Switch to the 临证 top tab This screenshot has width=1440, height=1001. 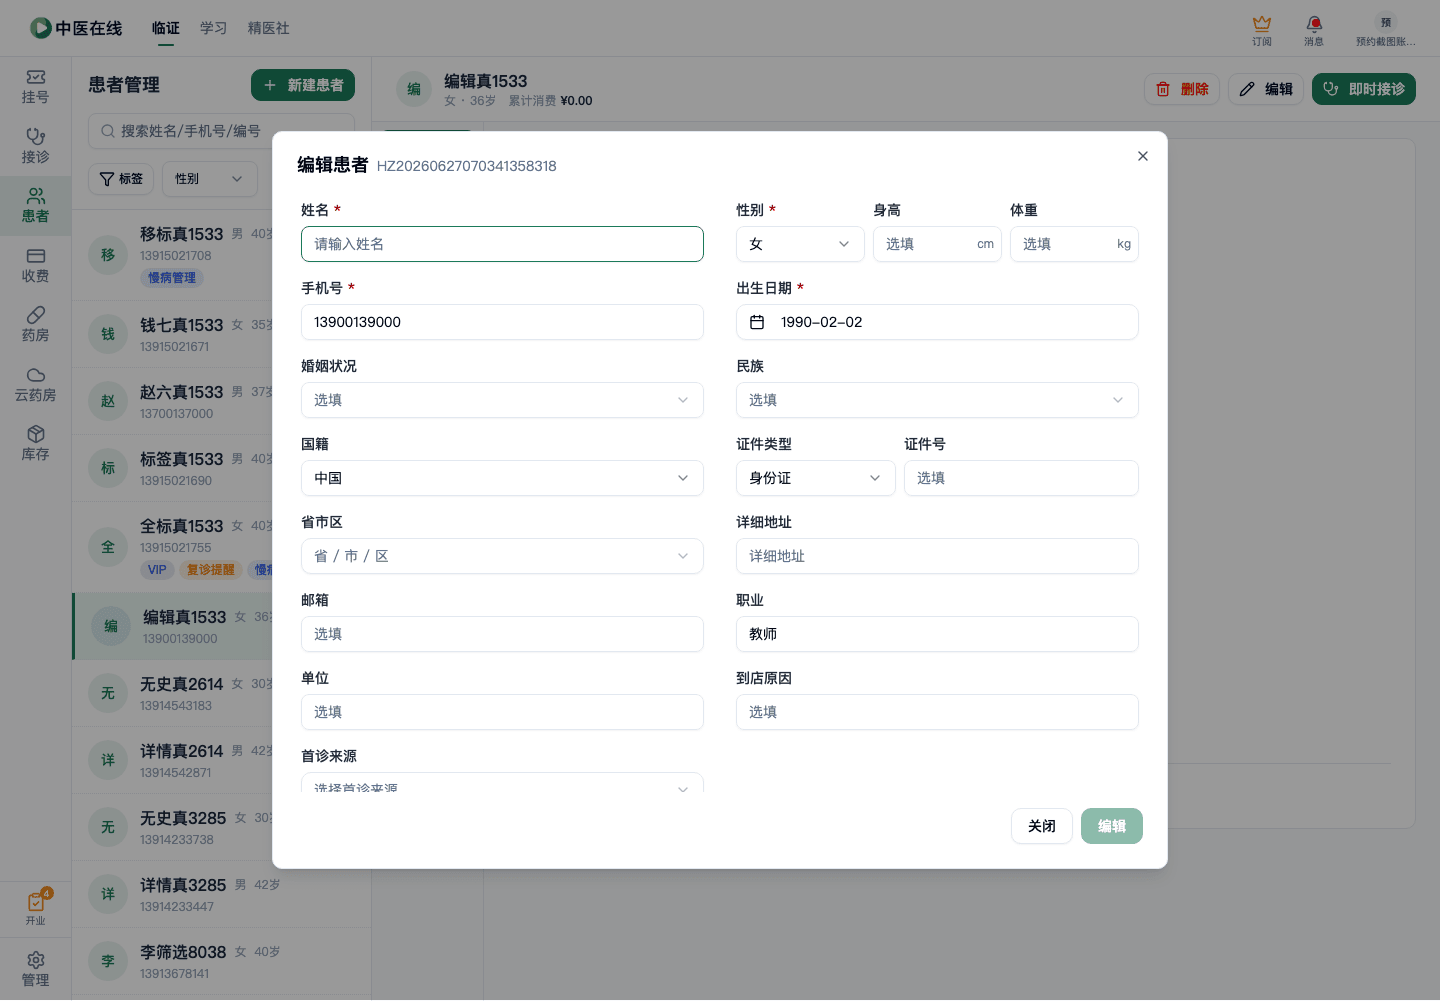click(x=166, y=28)
